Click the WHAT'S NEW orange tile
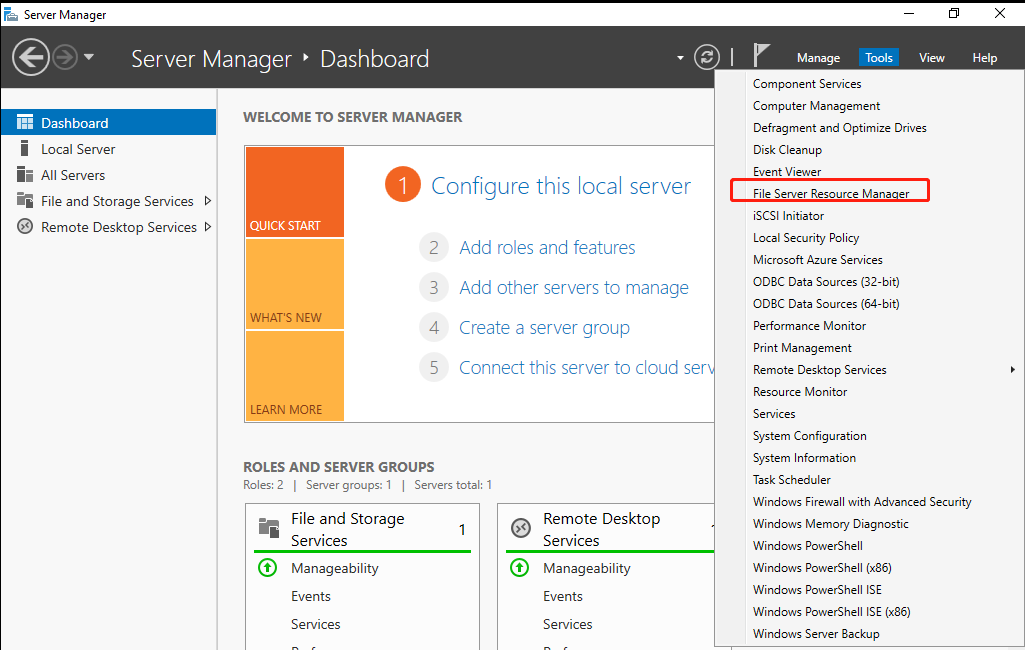Image resolution: width=1025 pixels, height=650 pixels. tap(294, 284)
